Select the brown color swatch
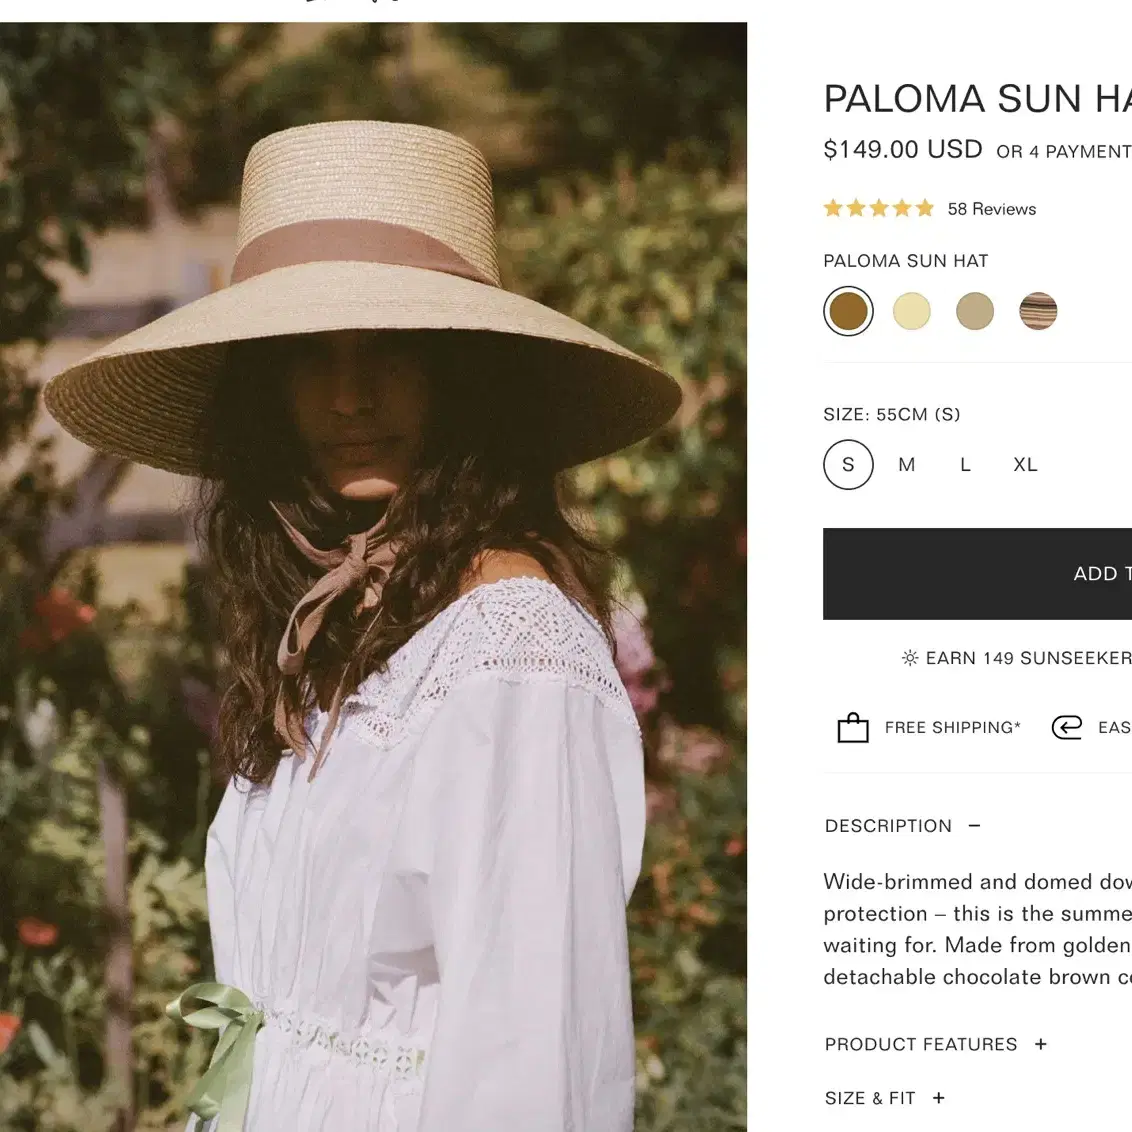 tap(848, 311)
